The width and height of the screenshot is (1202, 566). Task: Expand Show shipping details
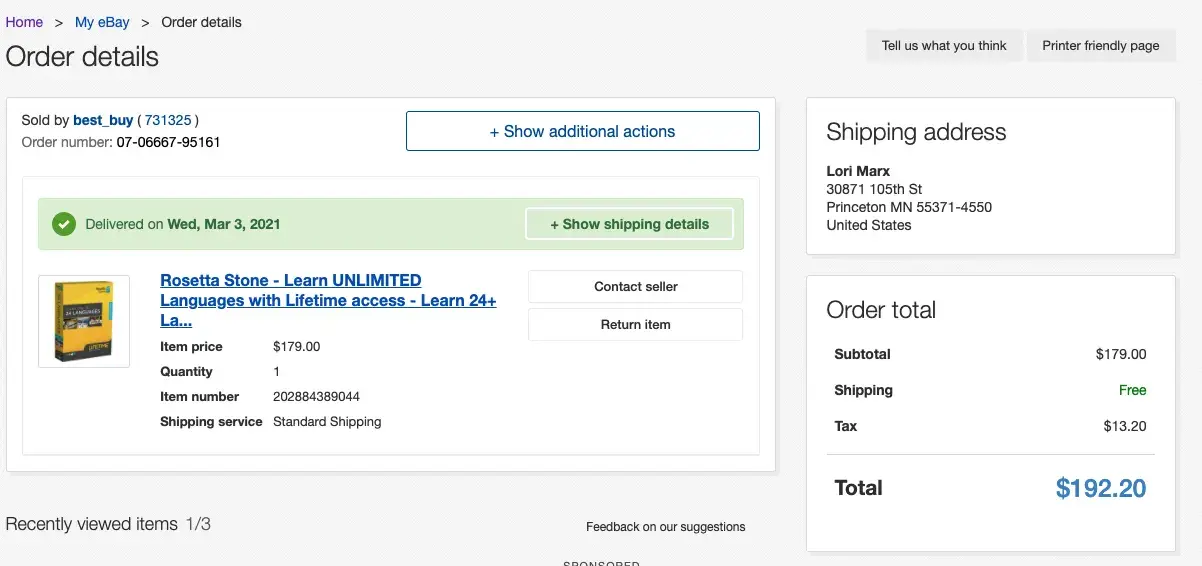(629, 224)
